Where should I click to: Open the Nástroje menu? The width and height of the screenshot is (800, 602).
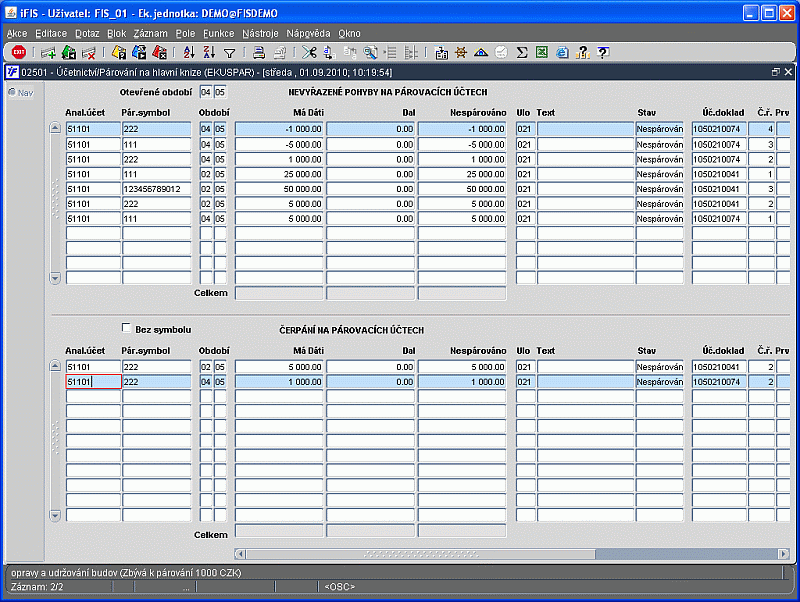click(261, 33)
